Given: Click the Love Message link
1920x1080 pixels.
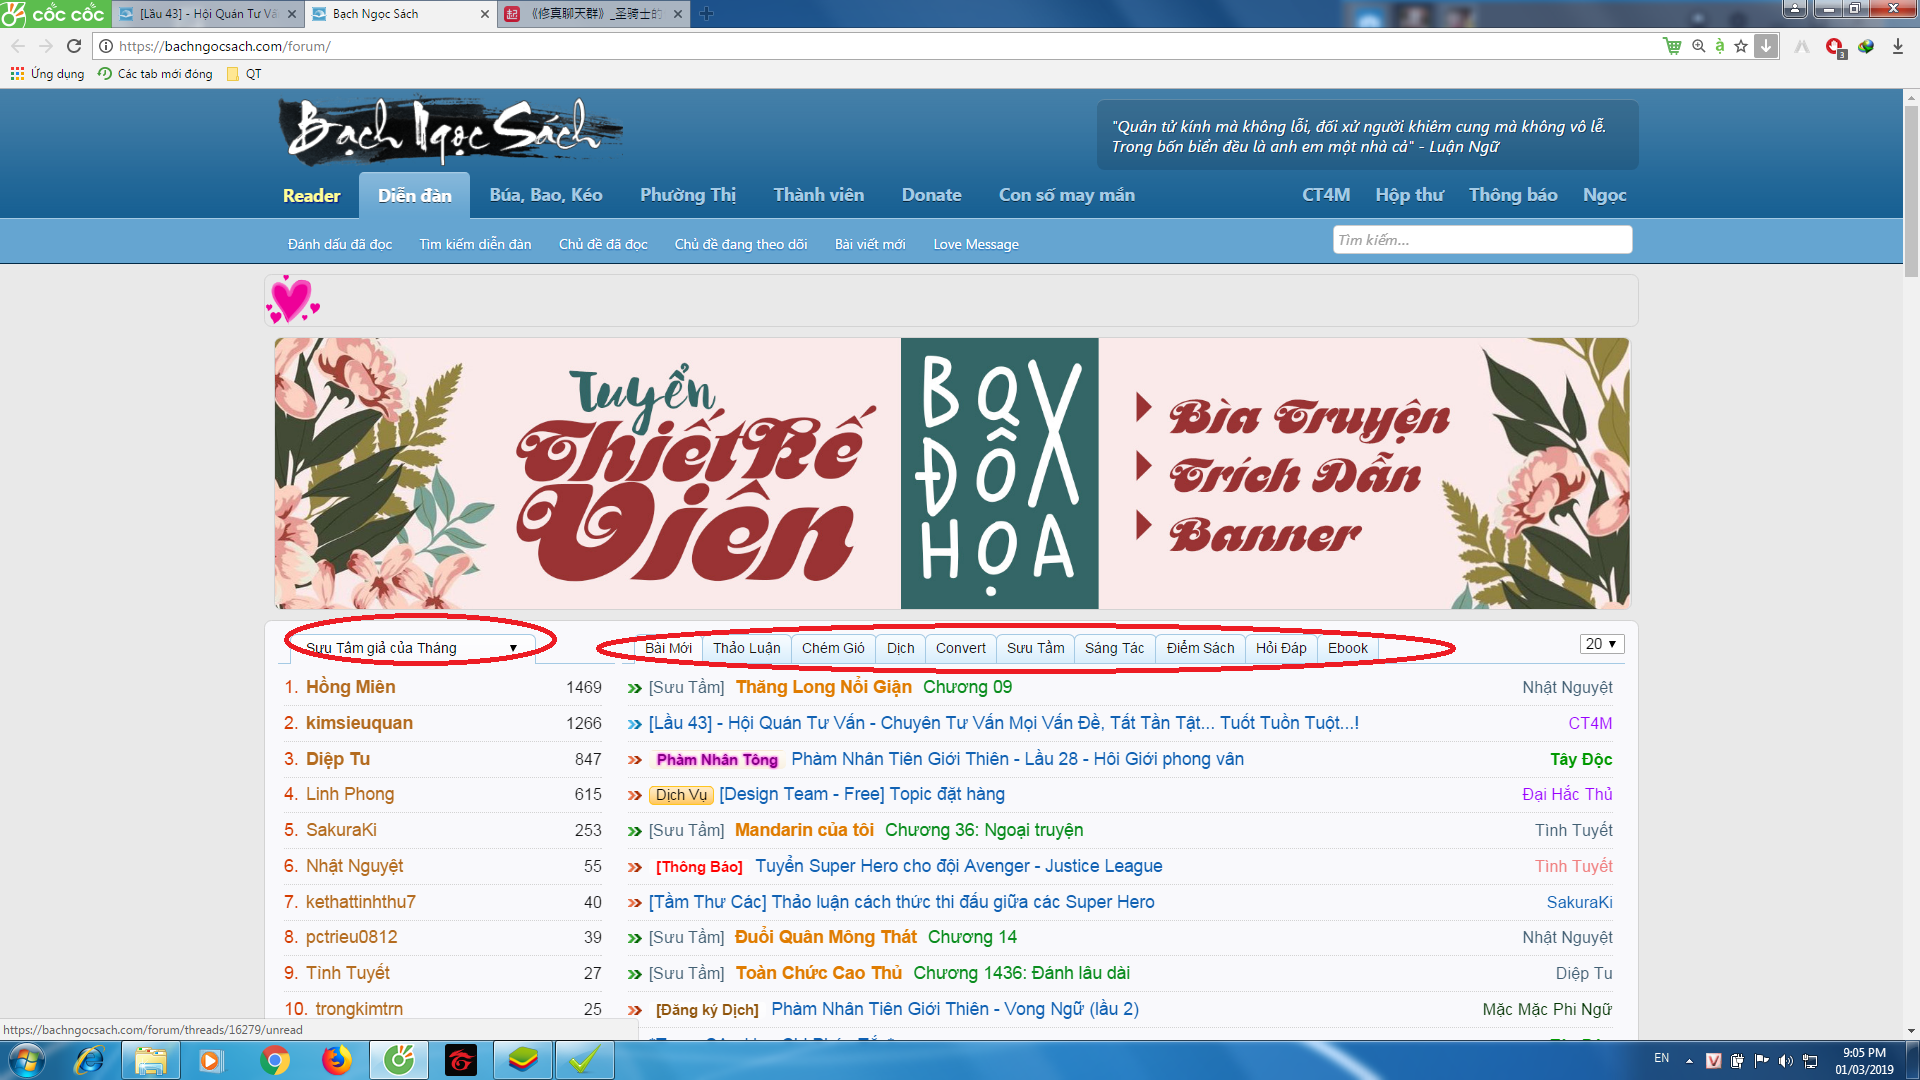Looking at the screenshot, I should (975, 244).
